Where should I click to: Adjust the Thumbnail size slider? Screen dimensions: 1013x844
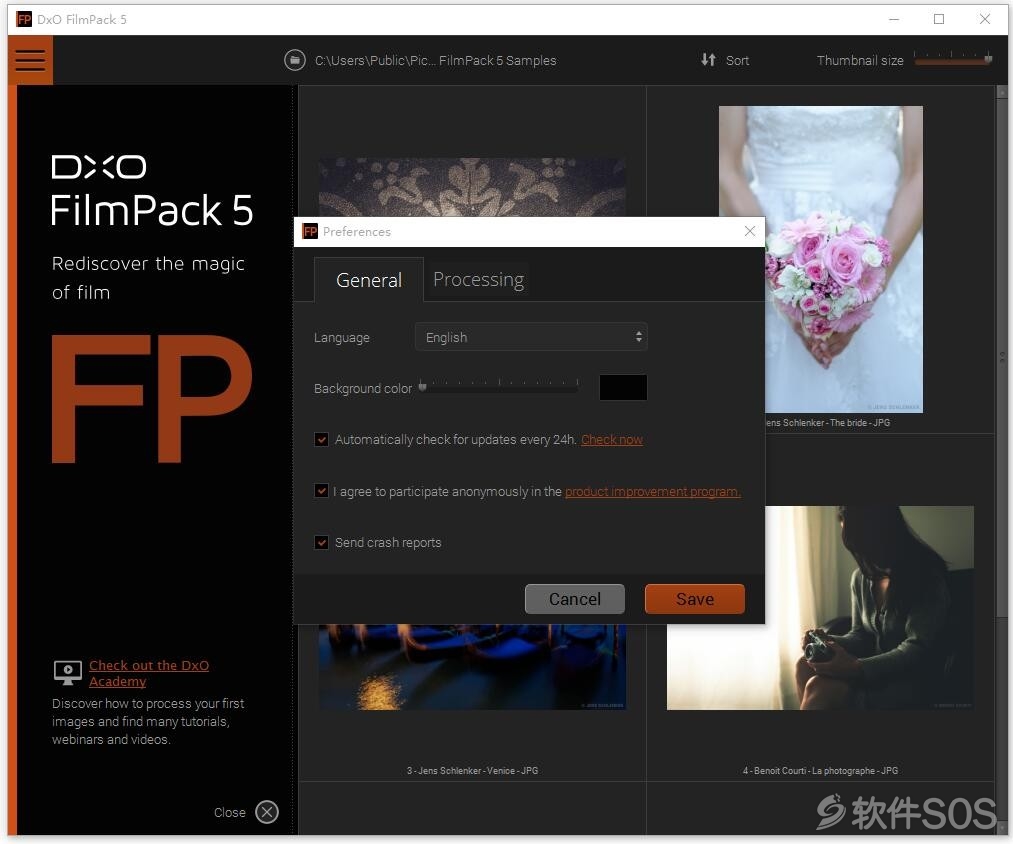pos(952,59)
